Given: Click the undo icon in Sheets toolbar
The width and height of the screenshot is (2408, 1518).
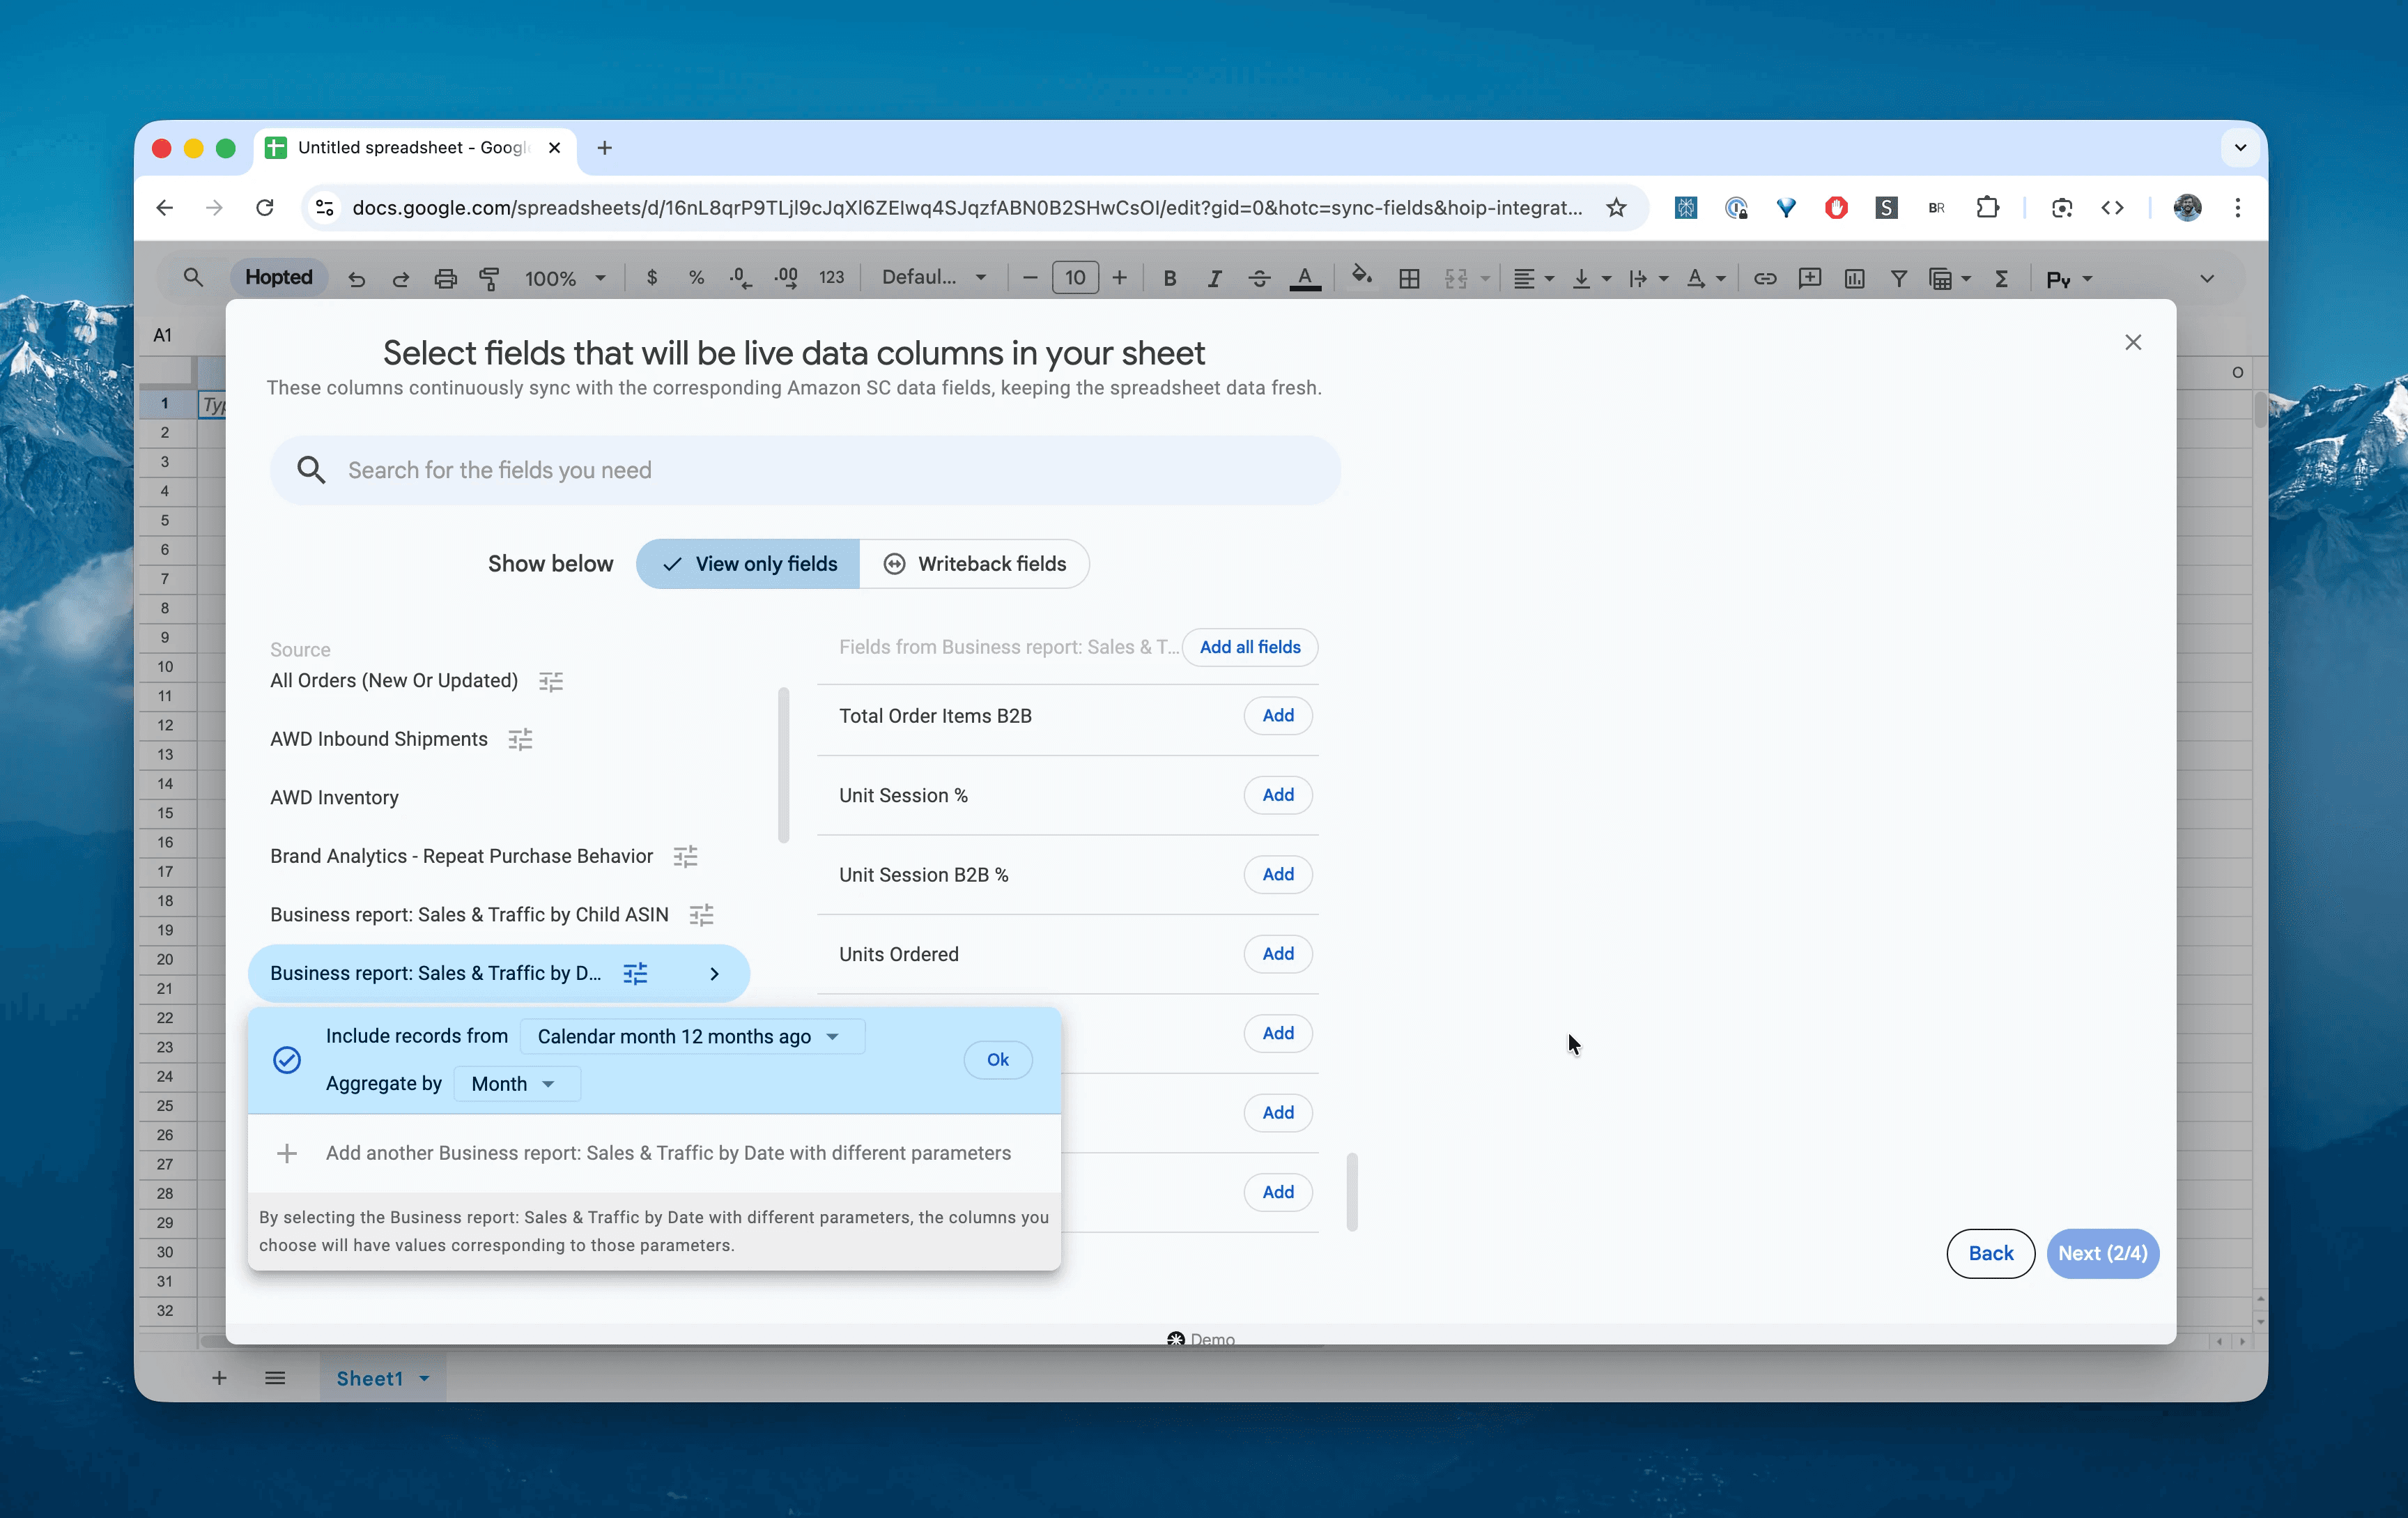Looking at the screenshot, I should (x=356, y=279).
